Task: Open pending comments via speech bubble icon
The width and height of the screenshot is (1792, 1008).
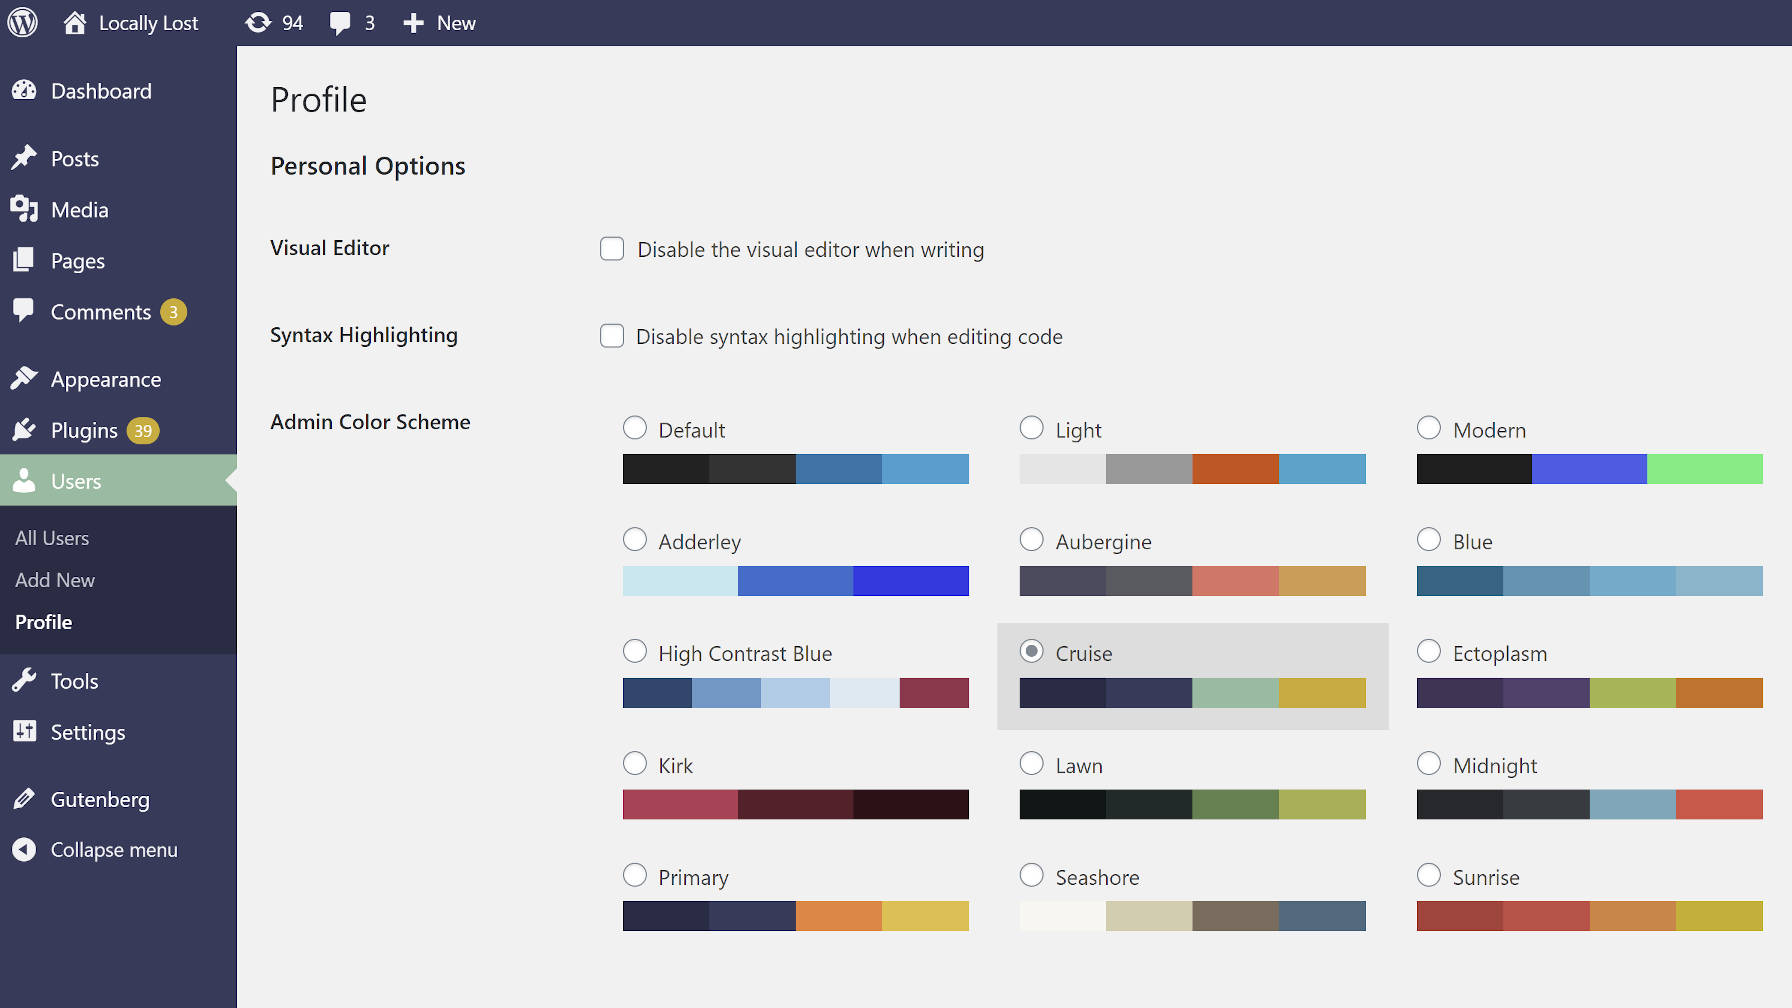Action: (350, 22)
